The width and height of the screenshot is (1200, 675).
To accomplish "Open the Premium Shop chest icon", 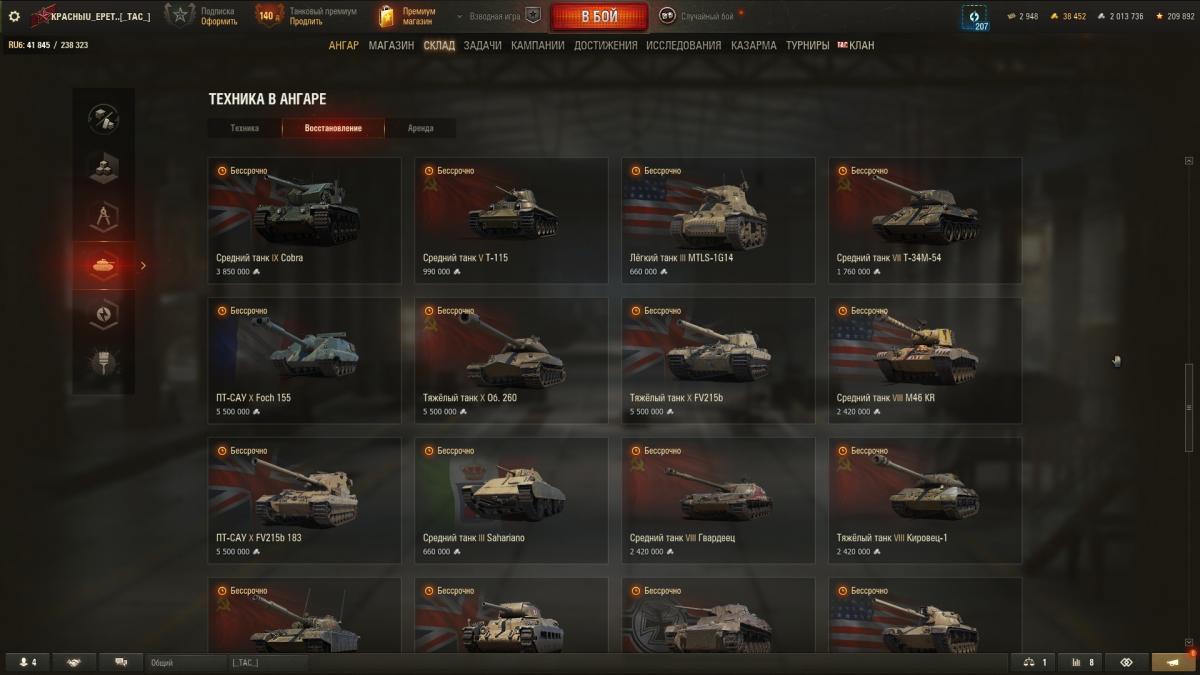I will [x=387, y=16].
